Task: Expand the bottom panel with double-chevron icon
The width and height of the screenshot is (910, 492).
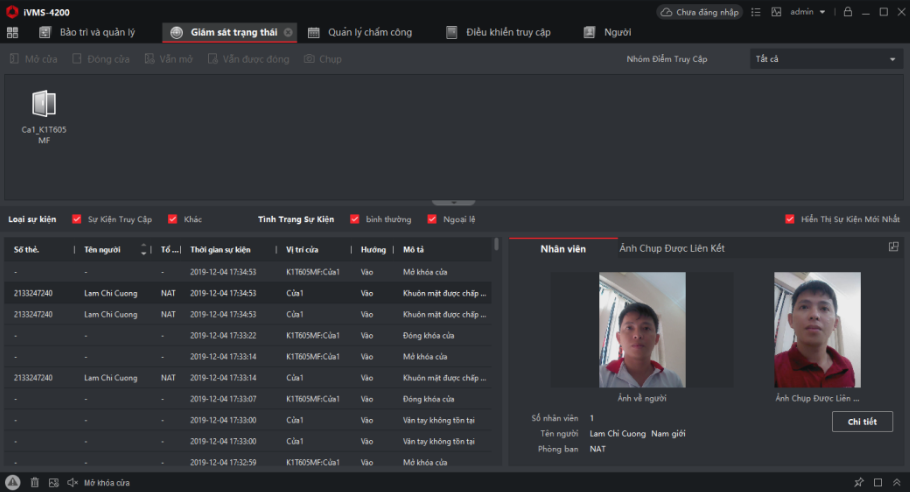Action: 895,482
